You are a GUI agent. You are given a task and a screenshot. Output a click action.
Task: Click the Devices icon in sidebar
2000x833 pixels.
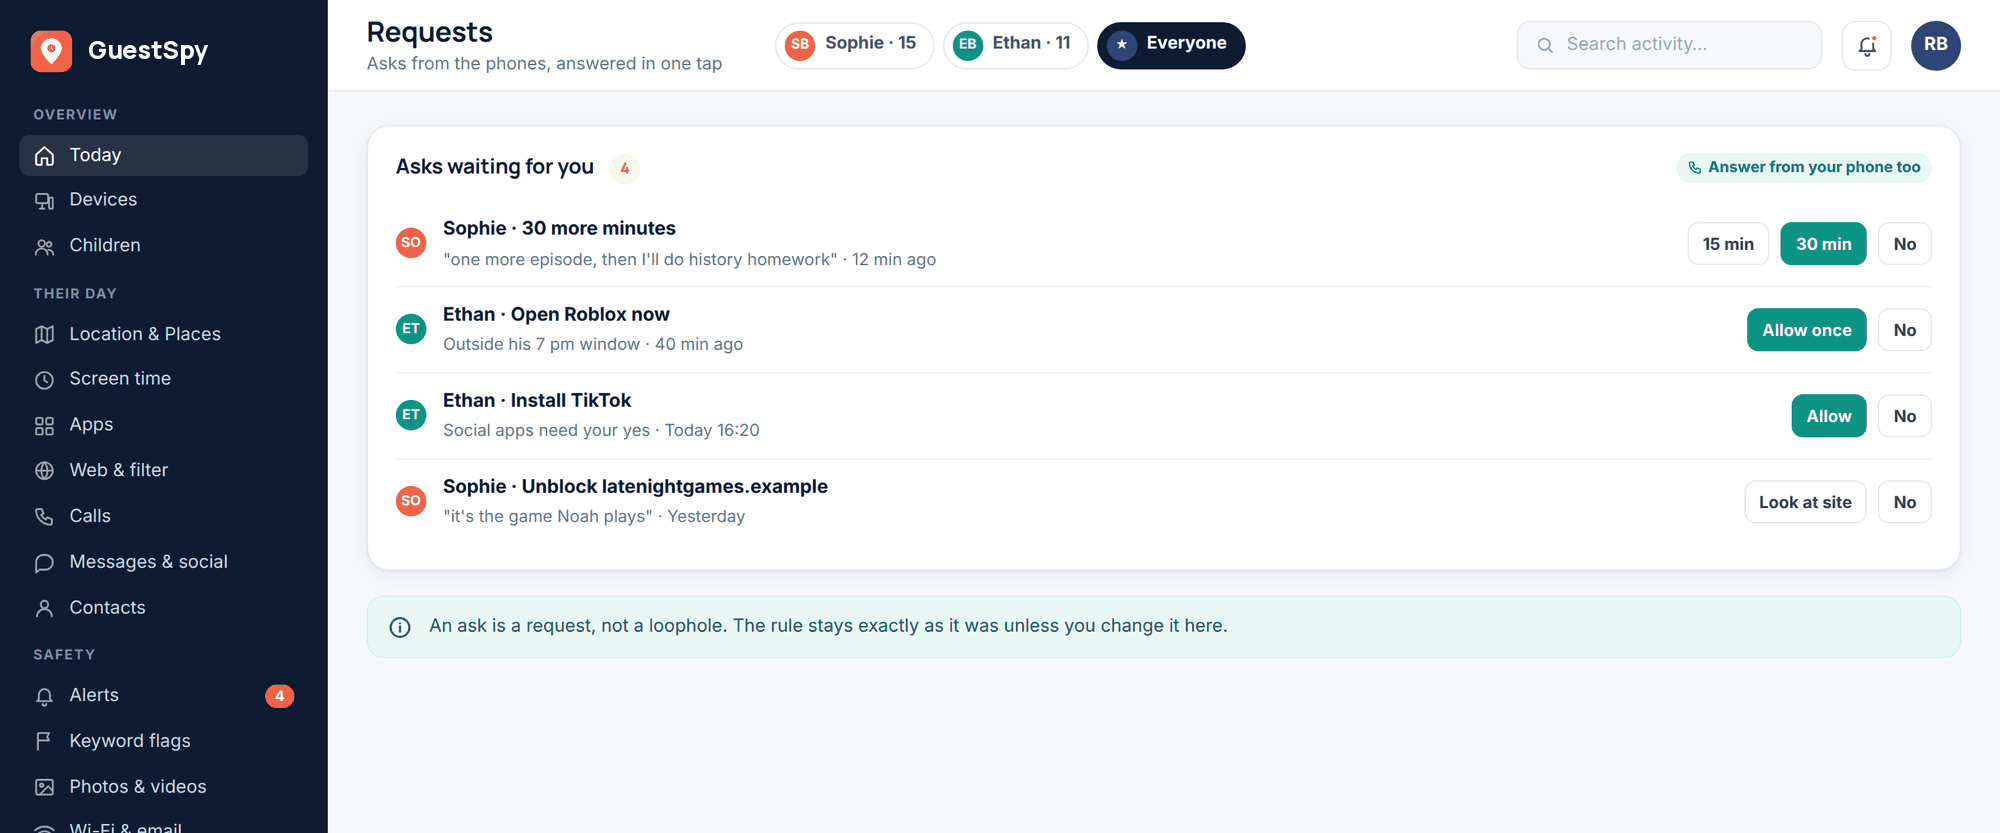pyautogui.click(x=44, y=201)
